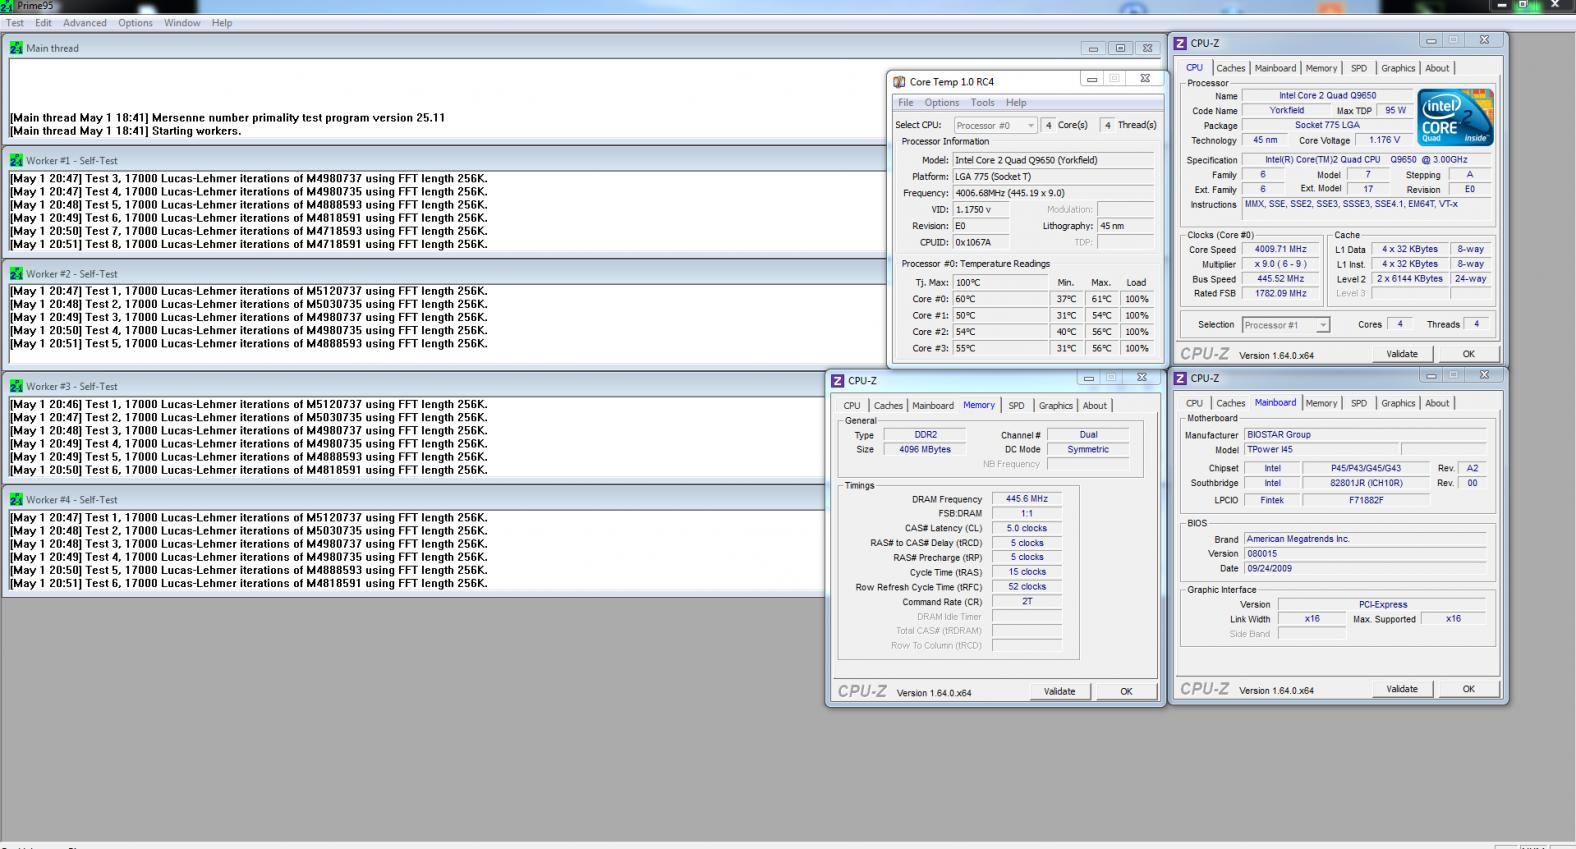Expand the Select CPU dropdown in Core Temp
Image resolution: width=1576 pixels, height=849 pixels.
click(x=1031, y=126)
